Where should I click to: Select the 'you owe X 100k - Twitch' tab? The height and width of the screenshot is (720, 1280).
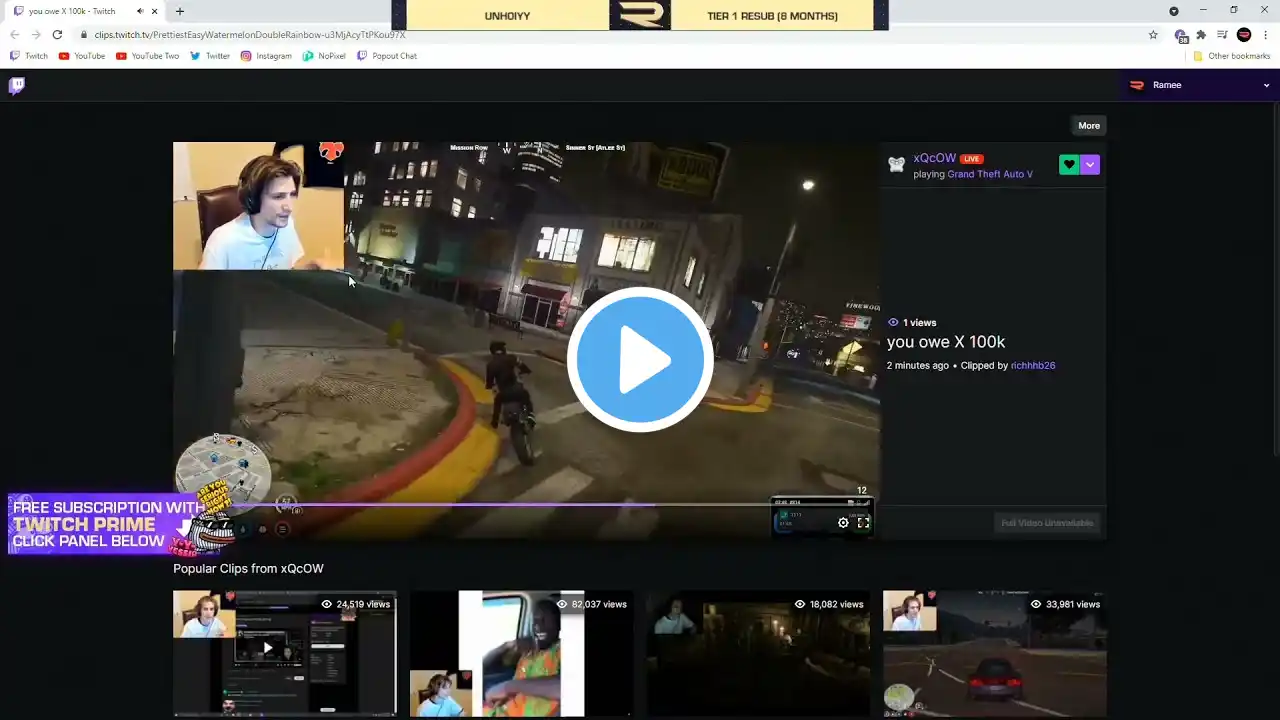(85, 11)
